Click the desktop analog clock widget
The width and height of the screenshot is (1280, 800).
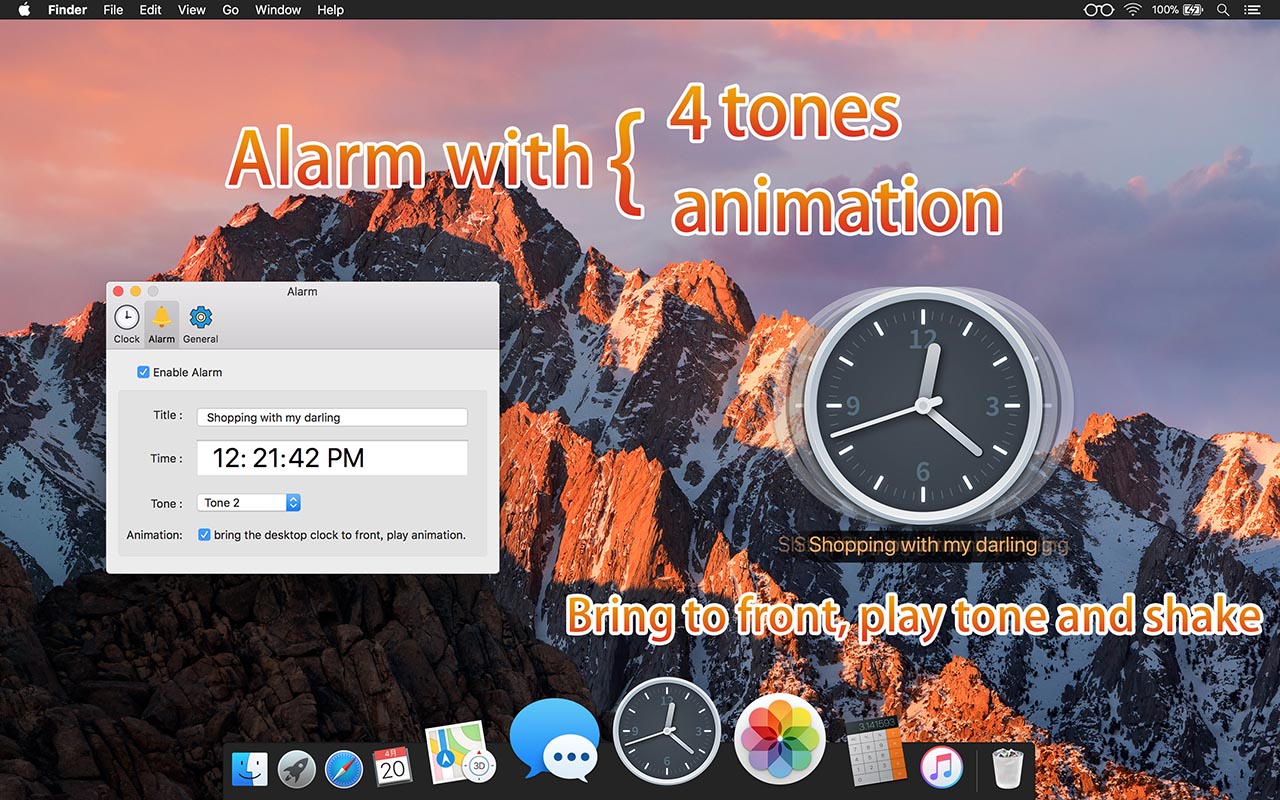[x=922, y=406]
